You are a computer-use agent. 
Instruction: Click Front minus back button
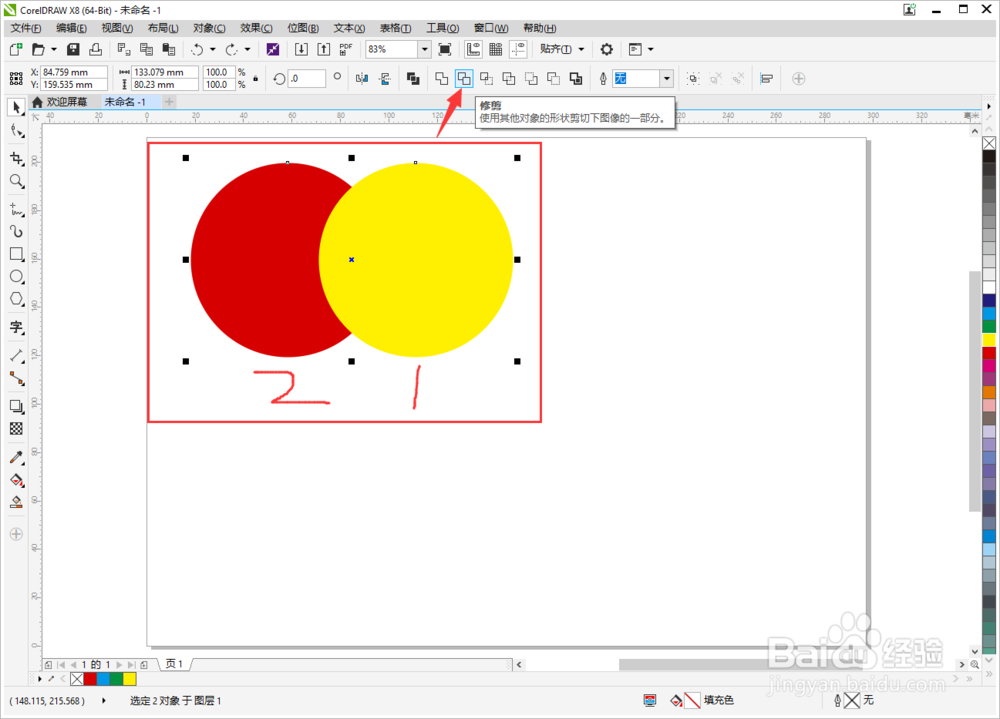tap(531, 78)
